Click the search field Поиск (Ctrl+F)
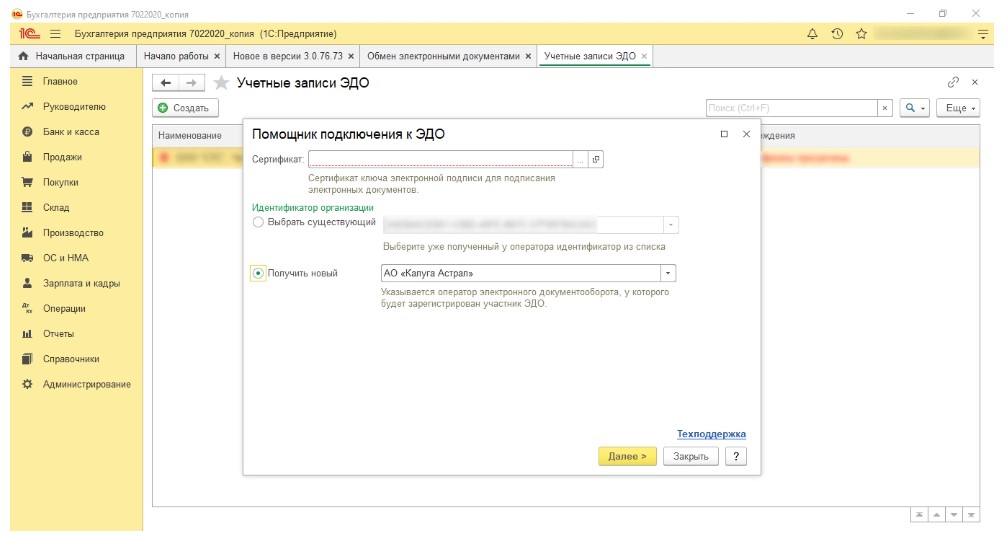The width and height of the screenshot is (1007, 536). [790, 108]
